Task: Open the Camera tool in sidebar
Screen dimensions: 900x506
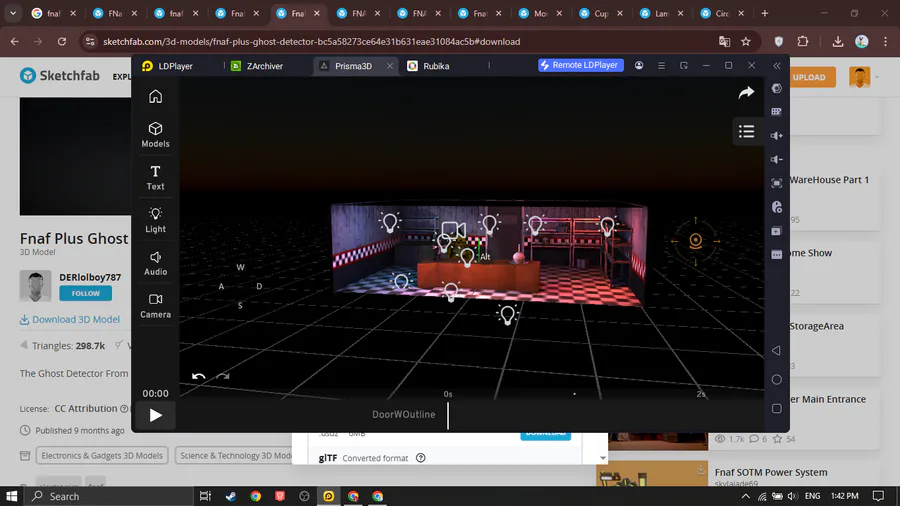Action: point(156,305)
